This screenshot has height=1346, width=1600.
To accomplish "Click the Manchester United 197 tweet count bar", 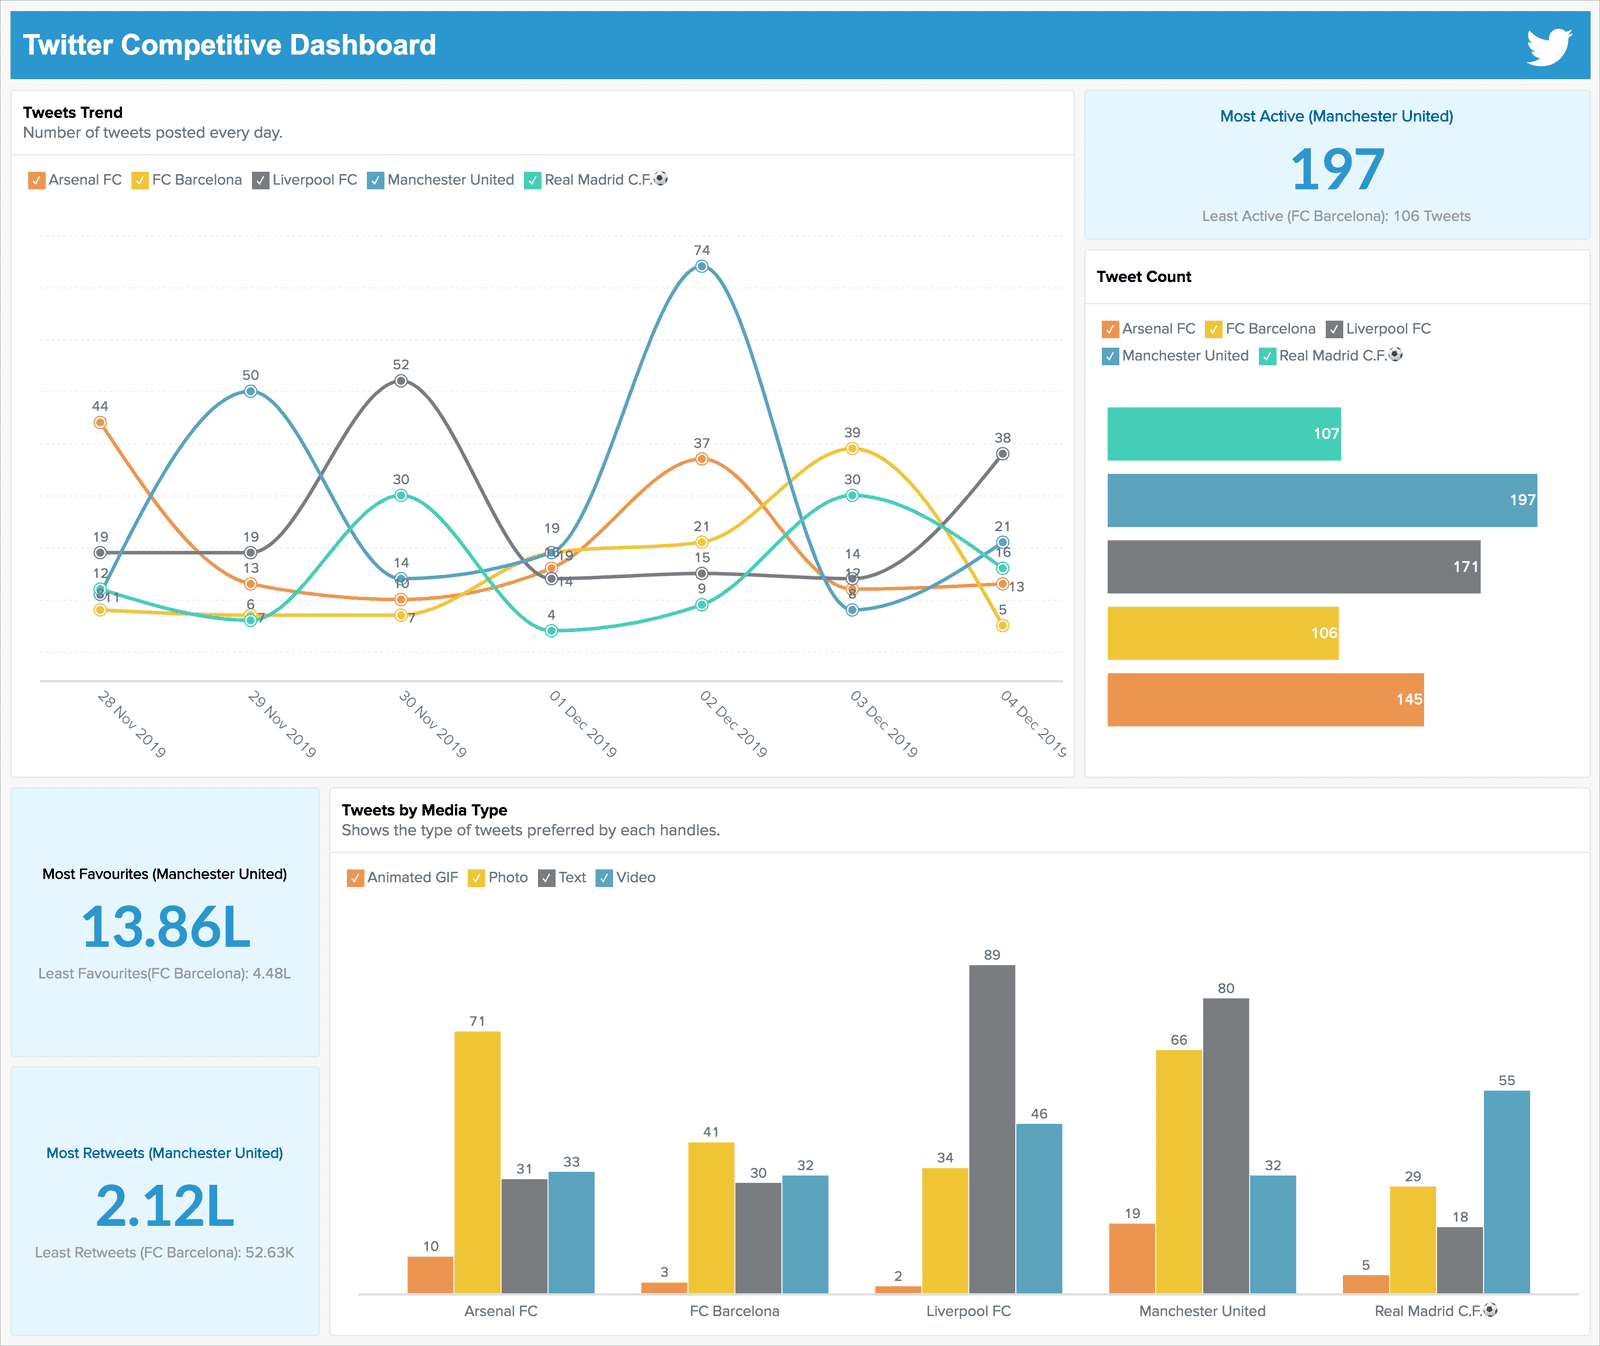I will [x=1322, y=500].
